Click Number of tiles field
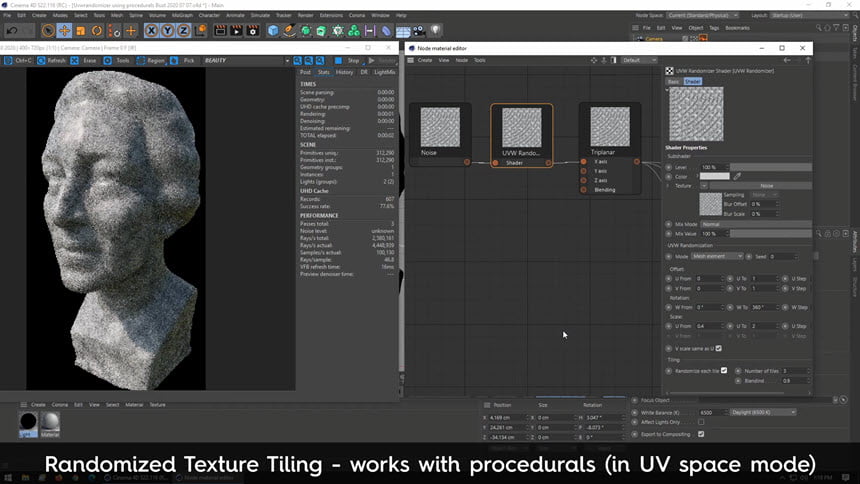 click(x=795, y=371)
